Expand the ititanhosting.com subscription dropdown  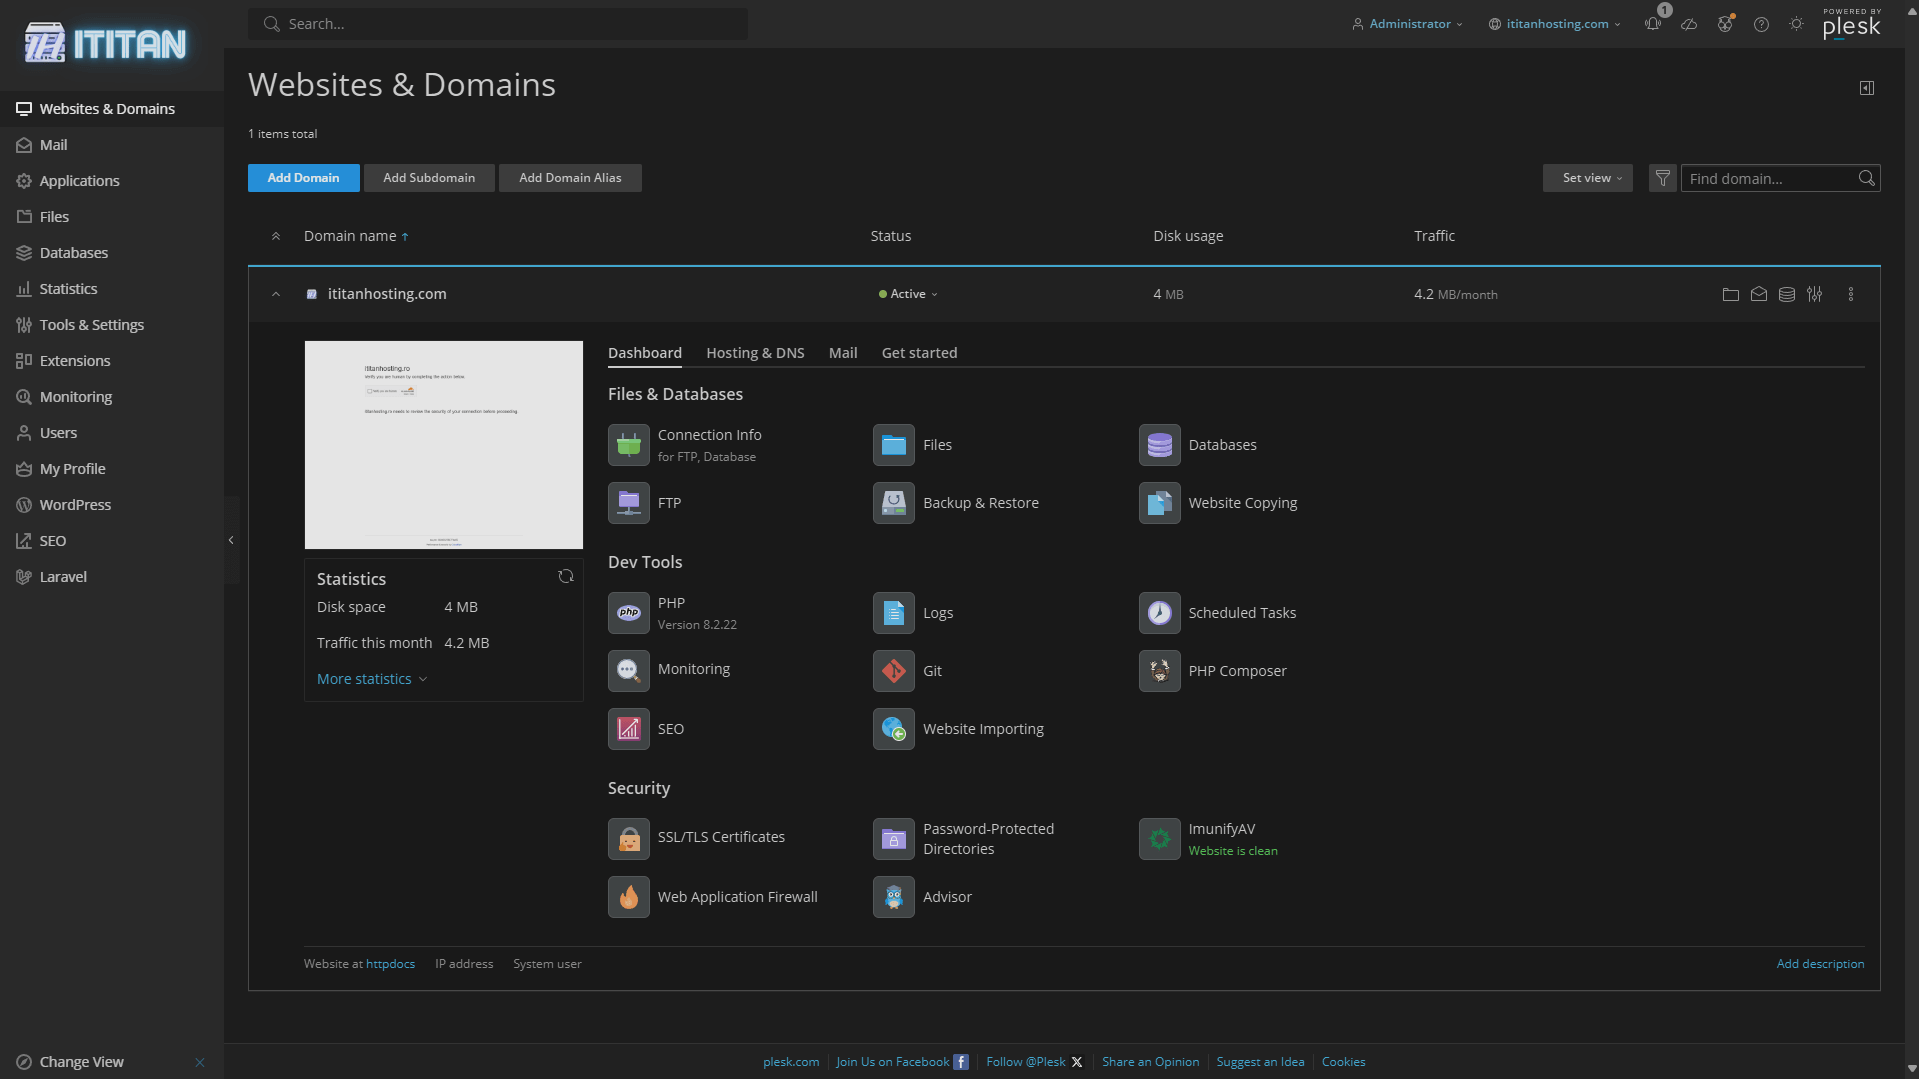click(1555, 24)
